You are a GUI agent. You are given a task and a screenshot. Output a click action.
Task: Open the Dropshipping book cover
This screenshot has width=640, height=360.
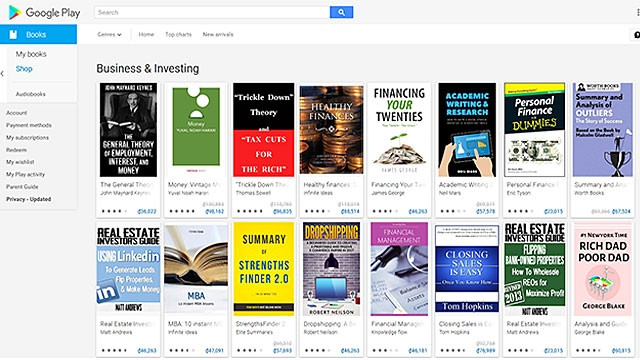pyautogui.click(x=331, y=269)
